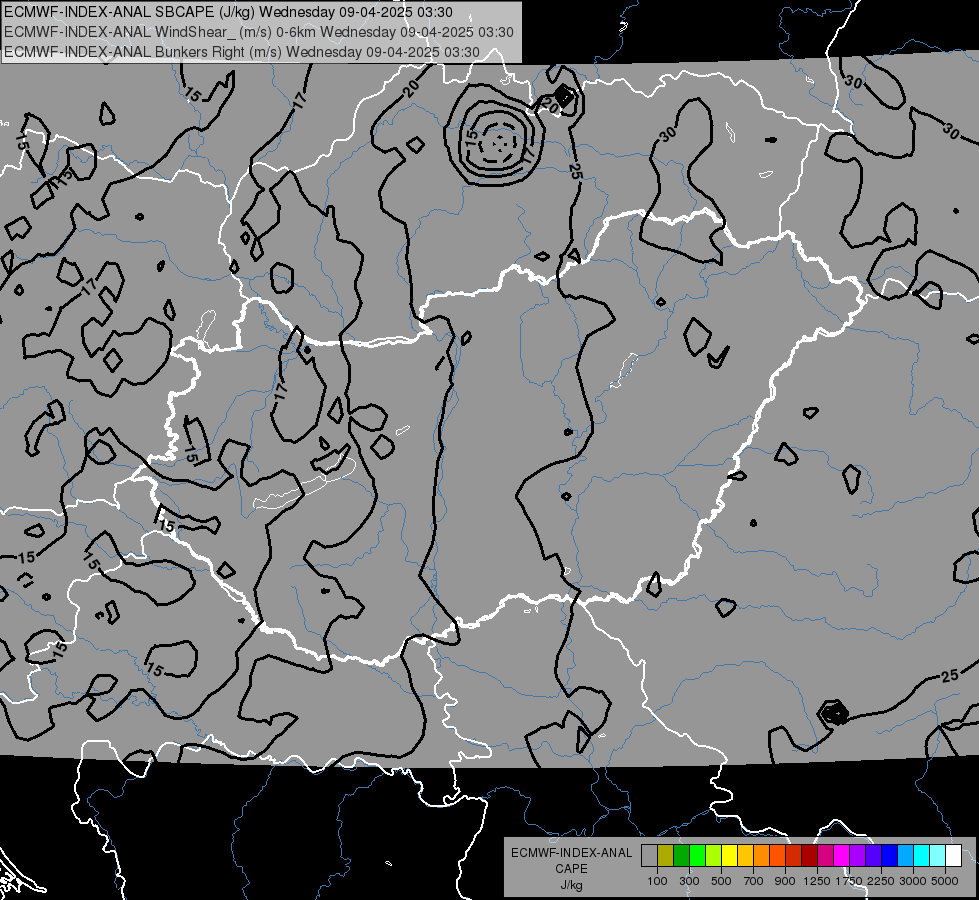Click the CAPE label in legend
The height and width of the screenshot is (900, 979).
tap(571, 869)
